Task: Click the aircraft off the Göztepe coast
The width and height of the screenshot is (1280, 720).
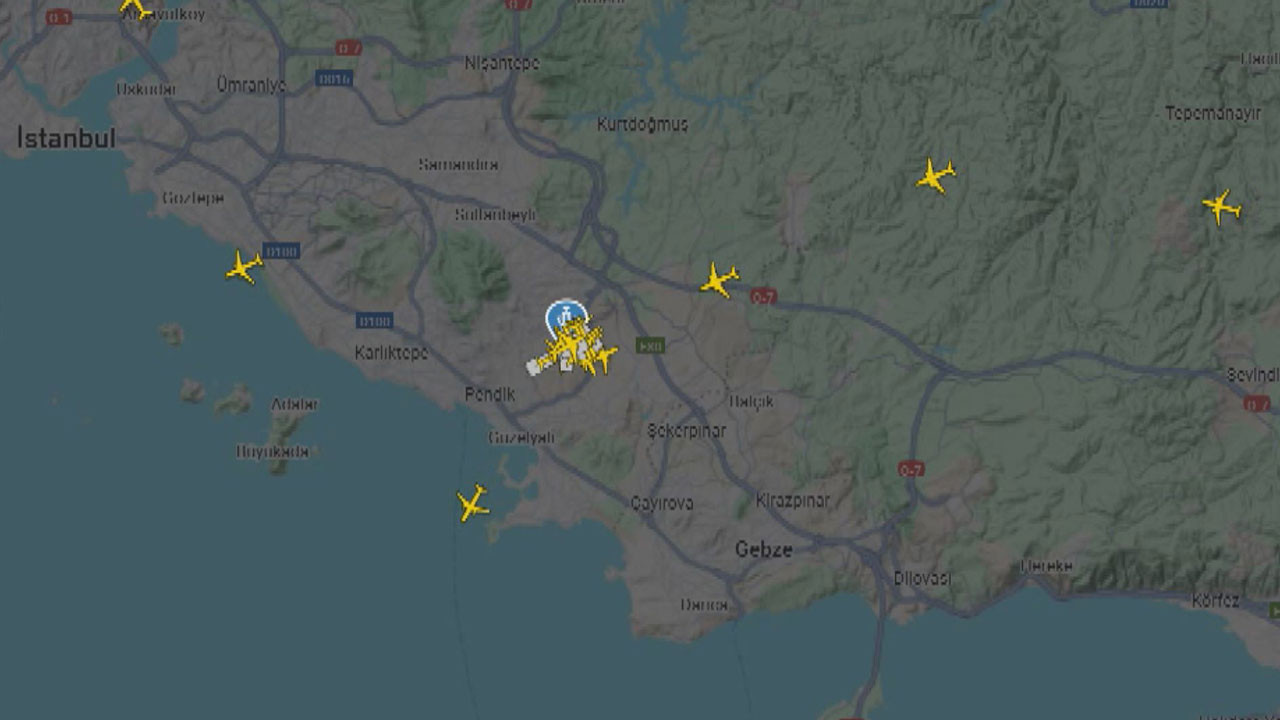Action: (244, 267)
